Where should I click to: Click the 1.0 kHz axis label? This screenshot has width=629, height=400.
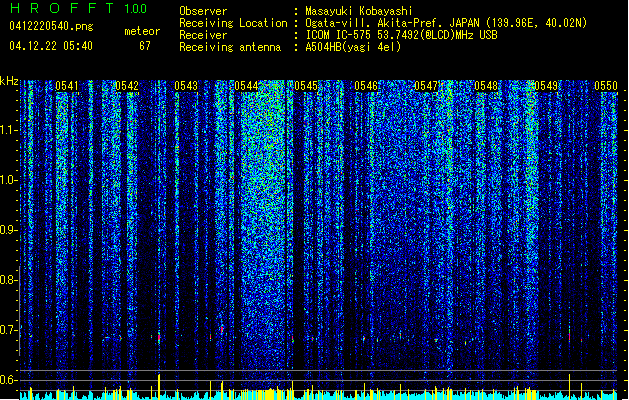[x=9, y=180]
